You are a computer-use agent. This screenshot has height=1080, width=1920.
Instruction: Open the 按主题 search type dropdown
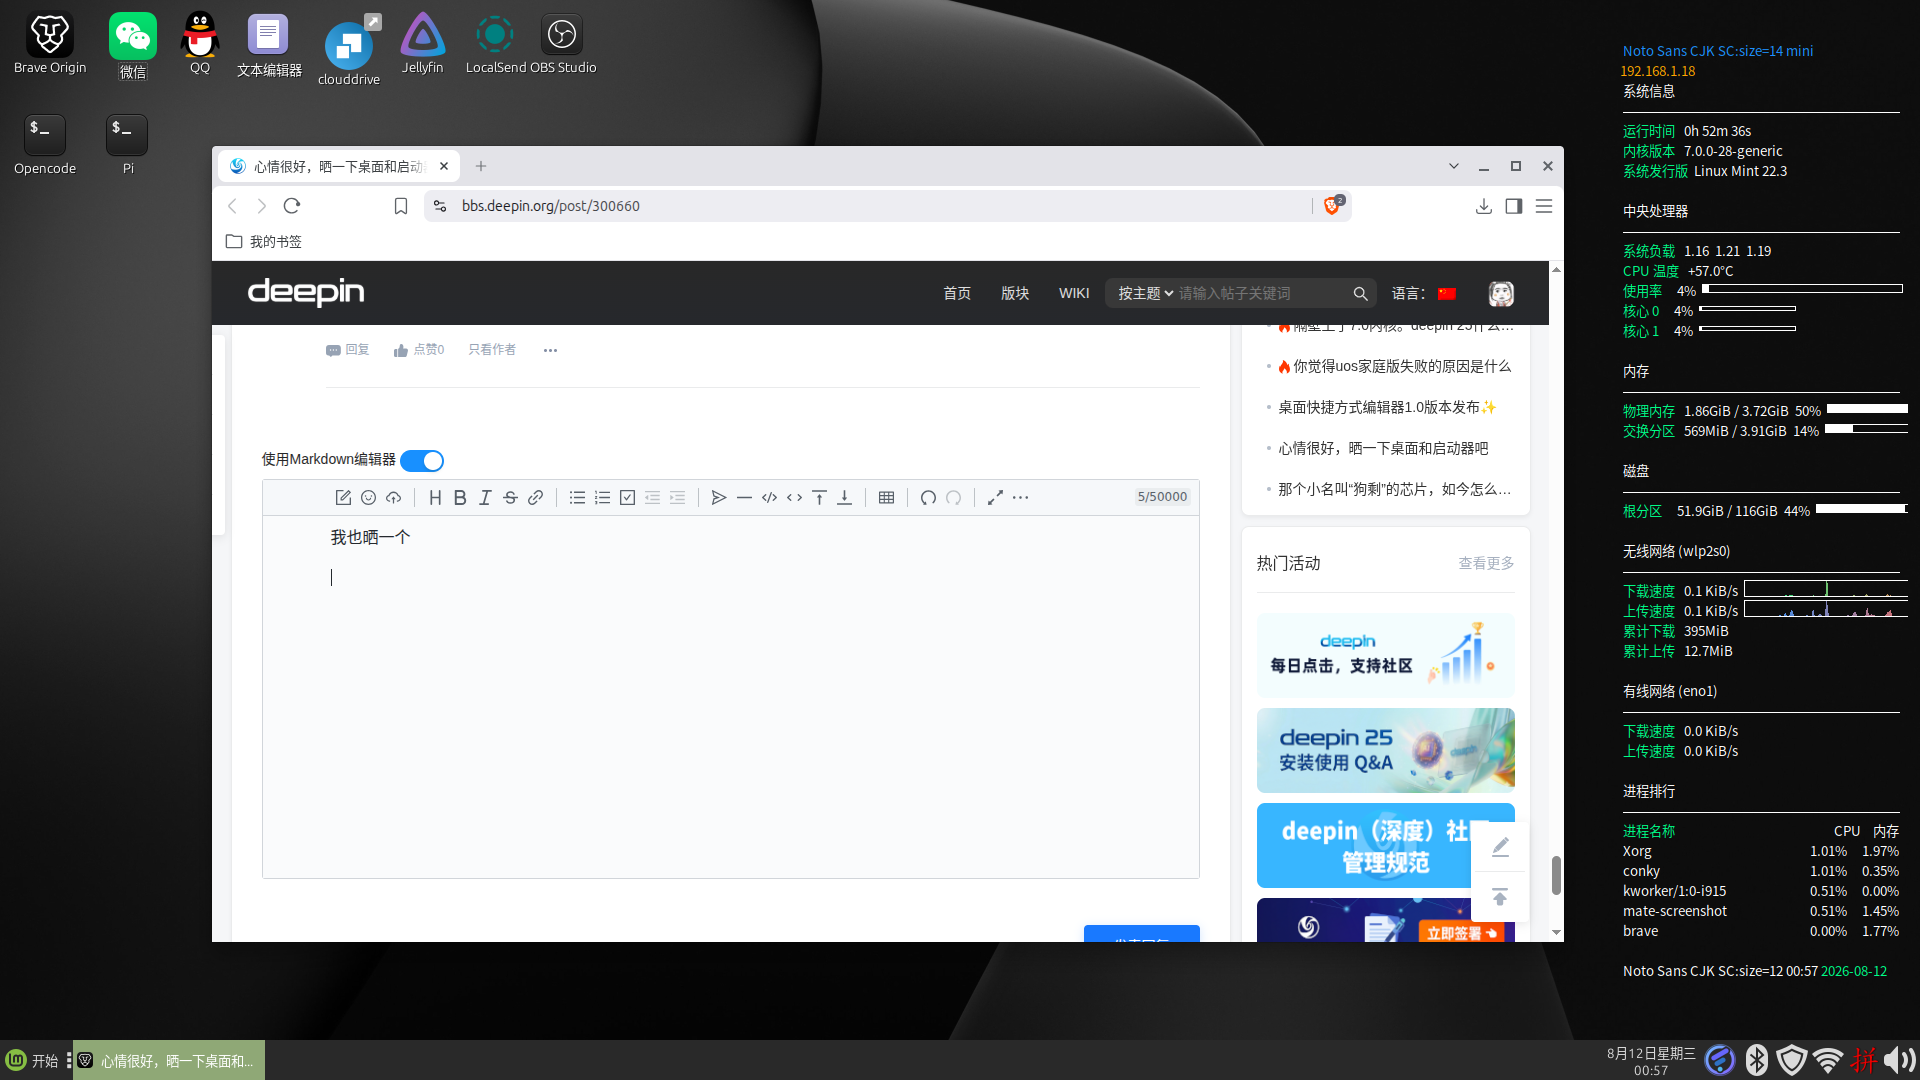pyautogui.click(x=1145, y=293)
